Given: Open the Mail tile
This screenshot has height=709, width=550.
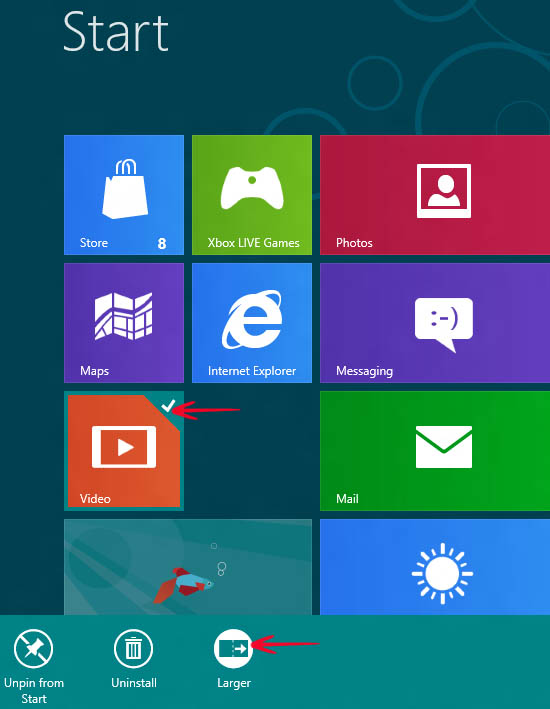Looking at the screenshot, I should (435, 451).
